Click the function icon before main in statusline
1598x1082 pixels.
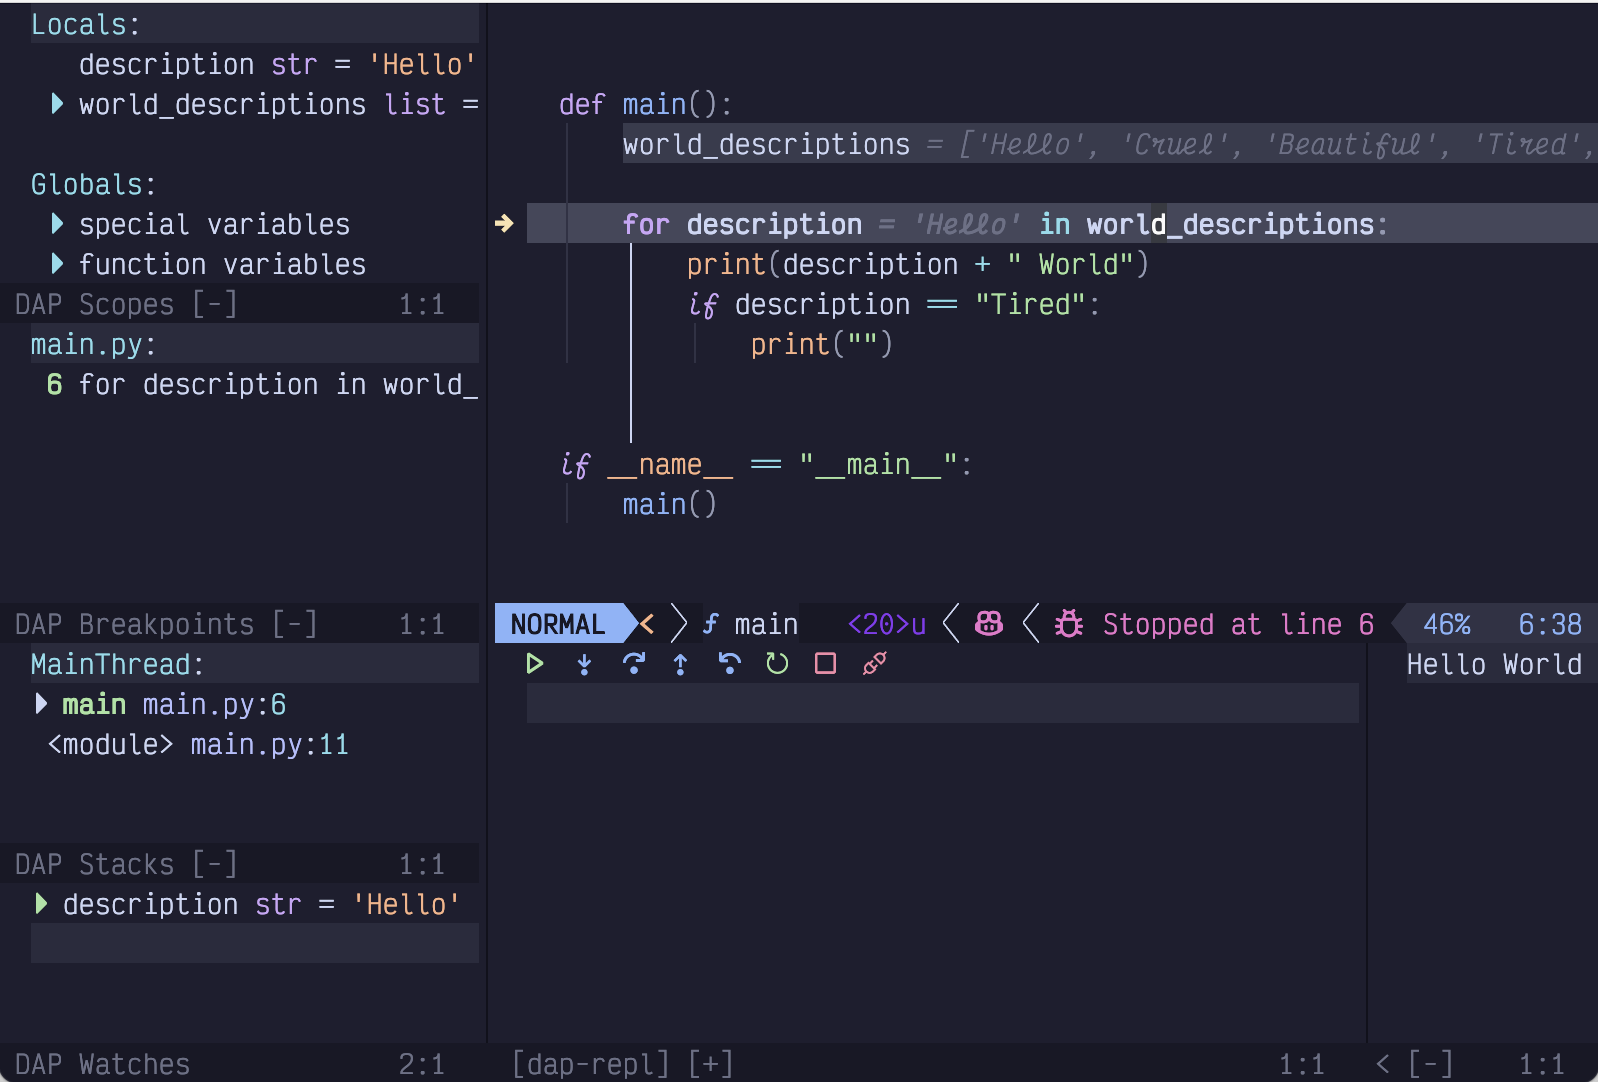pos(711,624)
